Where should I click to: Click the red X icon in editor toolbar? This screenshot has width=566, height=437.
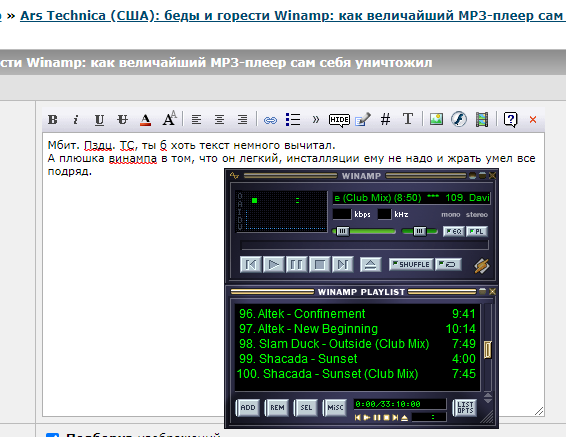(533, 119)
